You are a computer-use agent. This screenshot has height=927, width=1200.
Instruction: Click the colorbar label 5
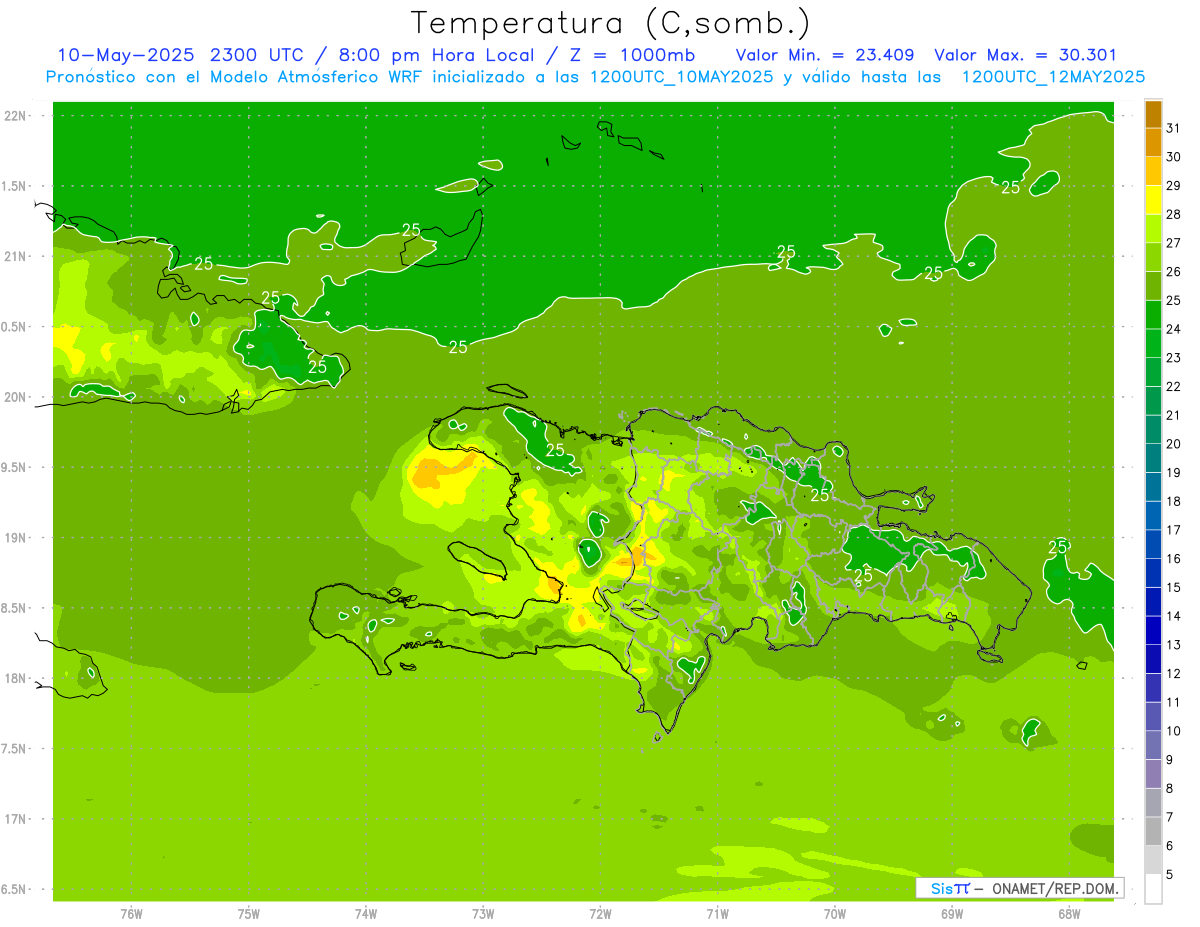[x=1169, y=874]
